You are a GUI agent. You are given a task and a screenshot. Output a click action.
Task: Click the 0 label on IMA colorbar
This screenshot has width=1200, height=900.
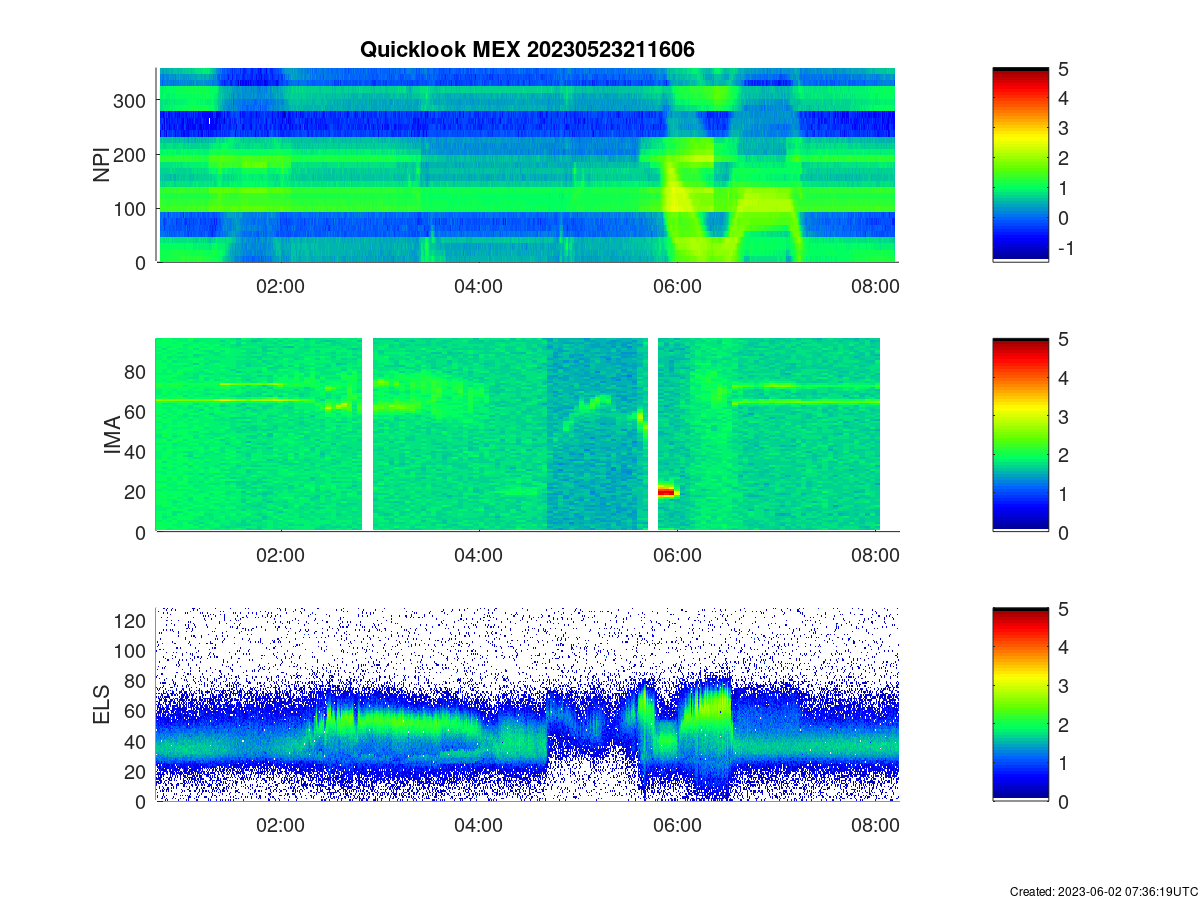[x=1063, y=532]
